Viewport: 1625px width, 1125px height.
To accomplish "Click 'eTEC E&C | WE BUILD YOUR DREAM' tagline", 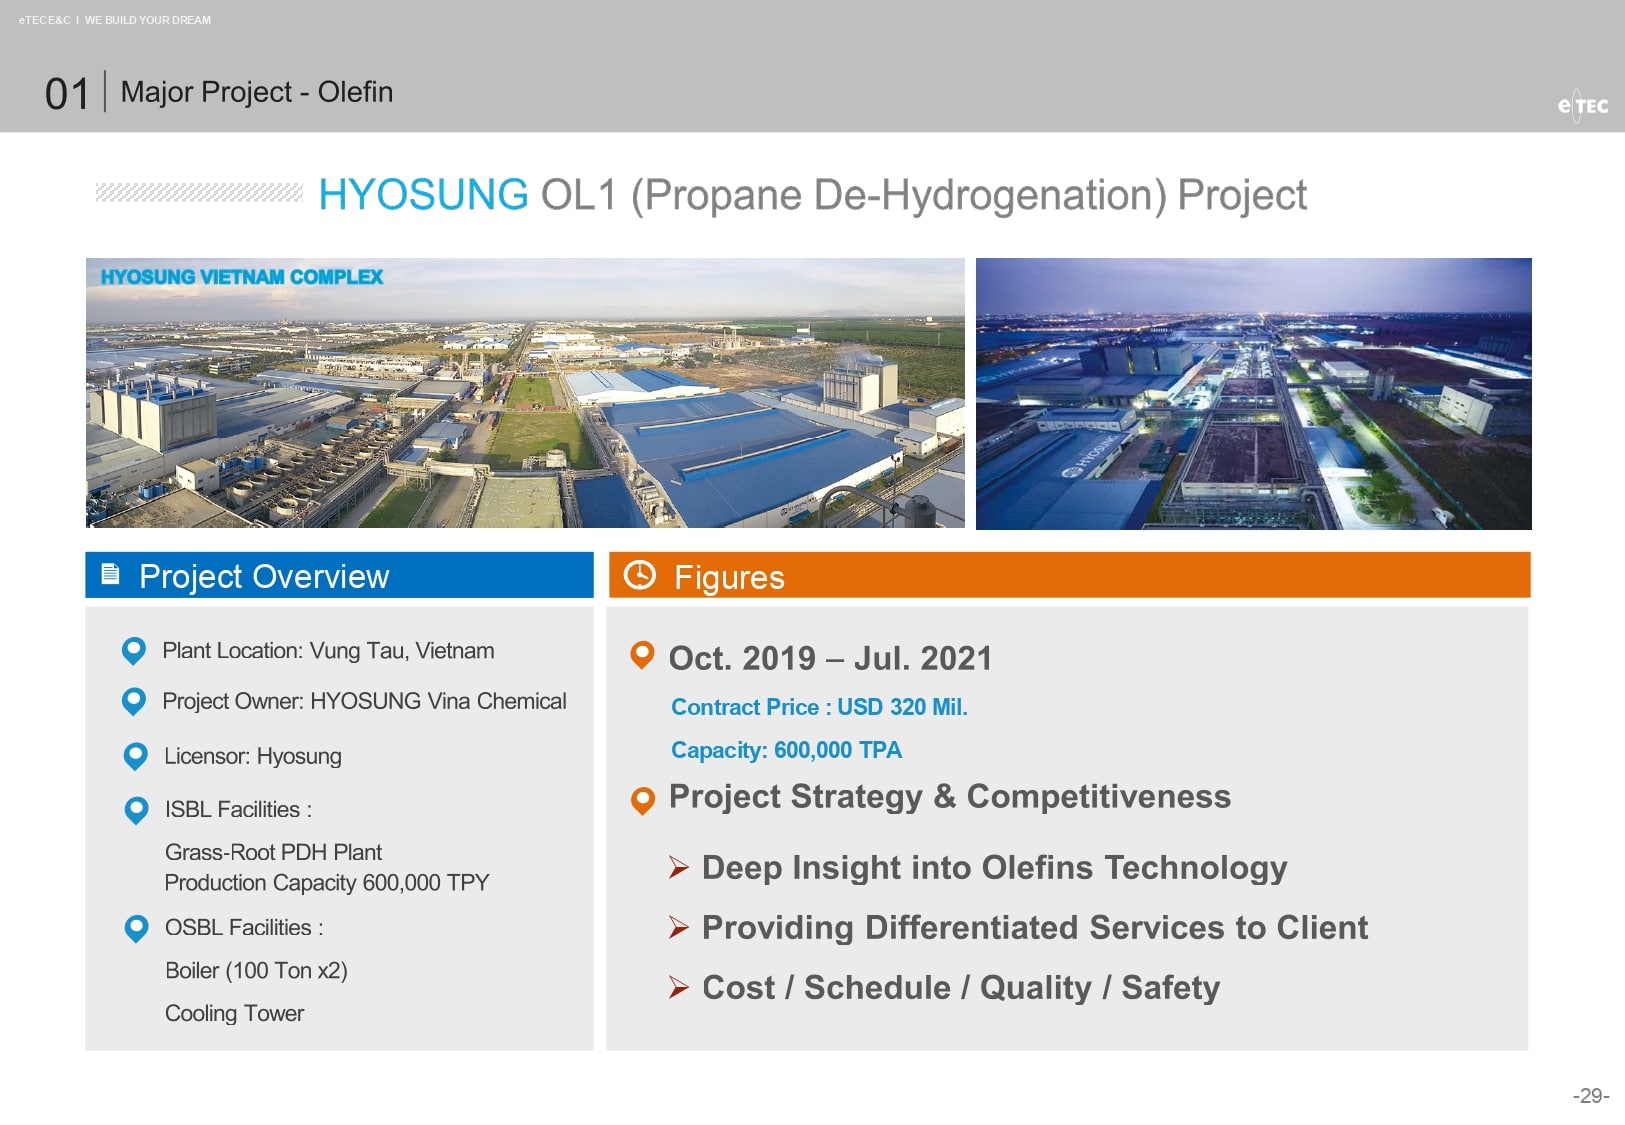I will point(115,20).
